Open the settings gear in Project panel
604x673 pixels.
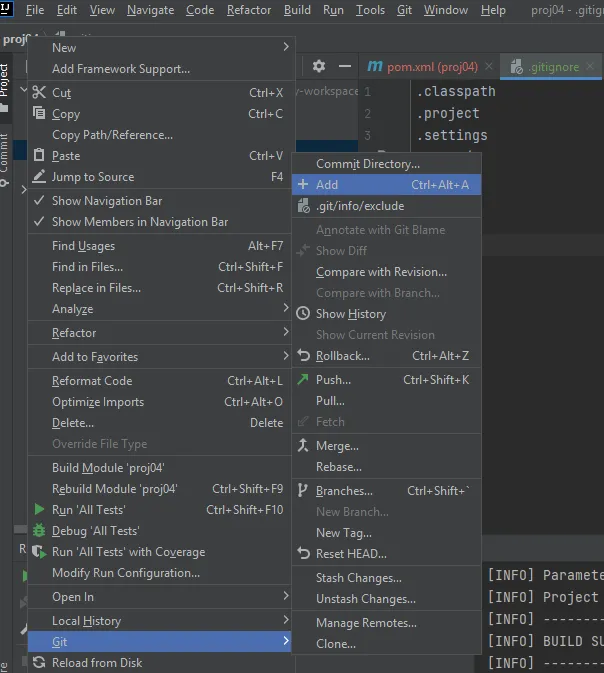coord(319,66)
